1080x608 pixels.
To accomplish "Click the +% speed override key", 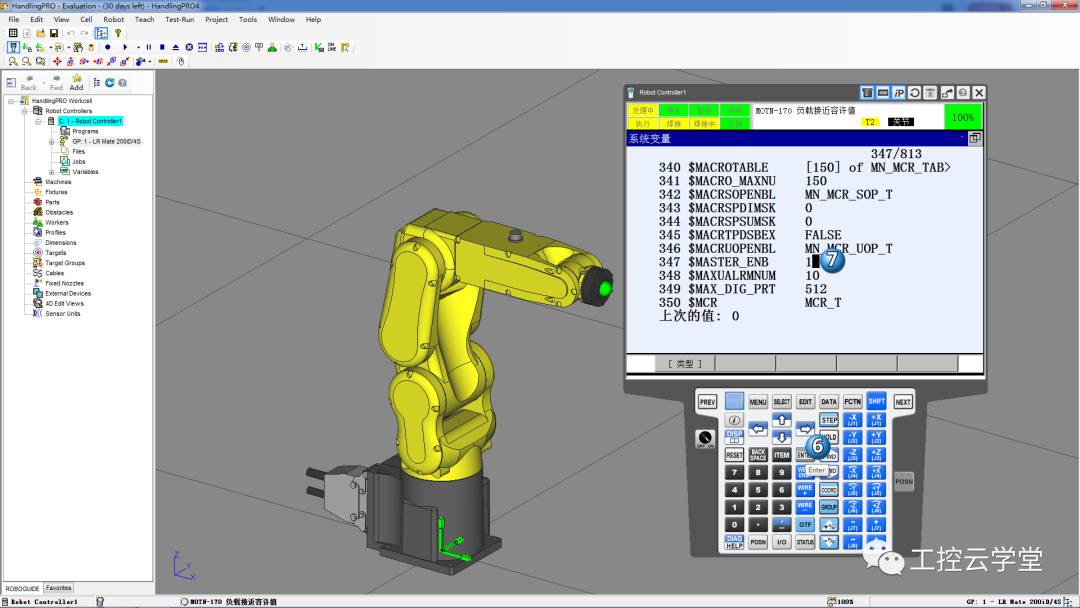I will tap(829, 525).
